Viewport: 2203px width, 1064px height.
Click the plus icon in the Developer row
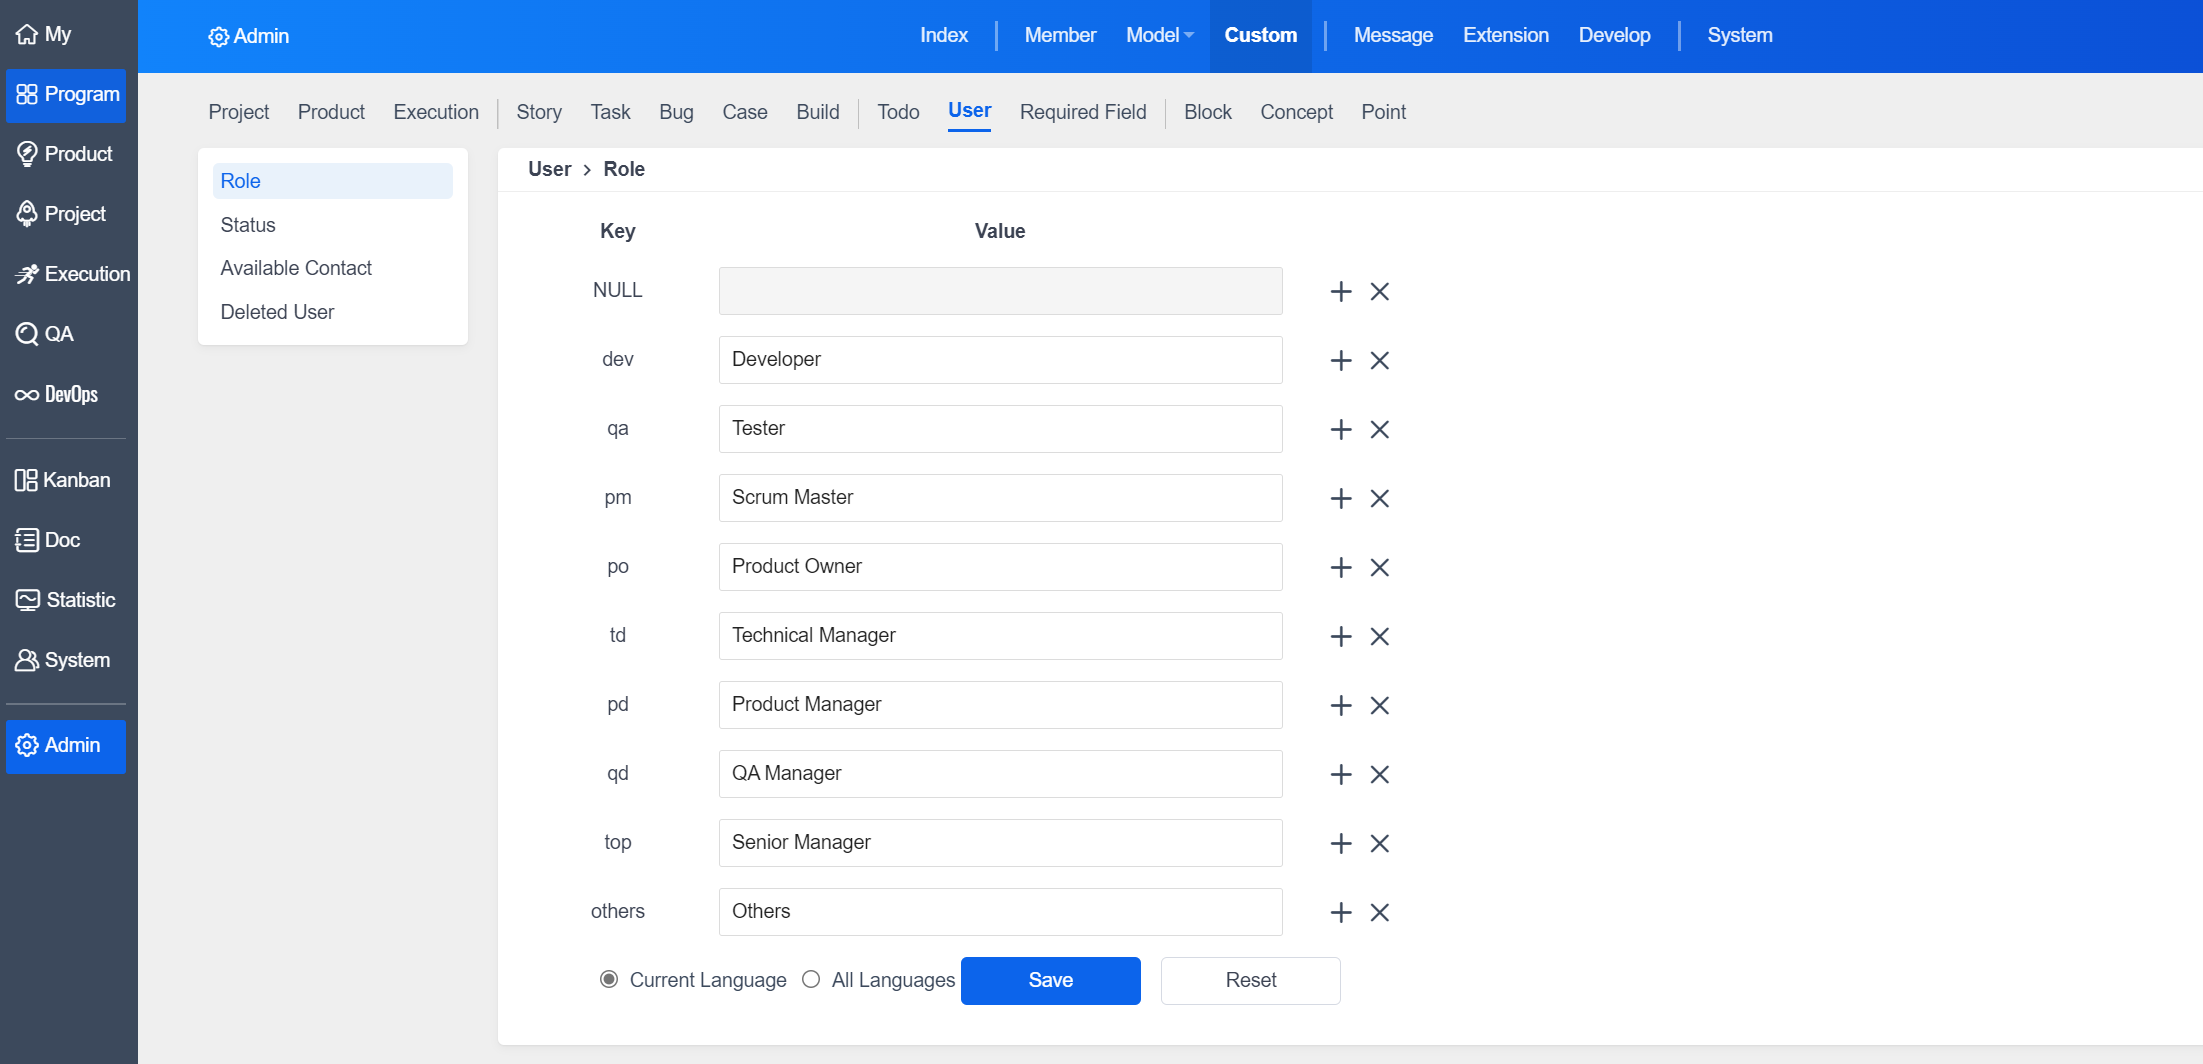pos(1341,360)
